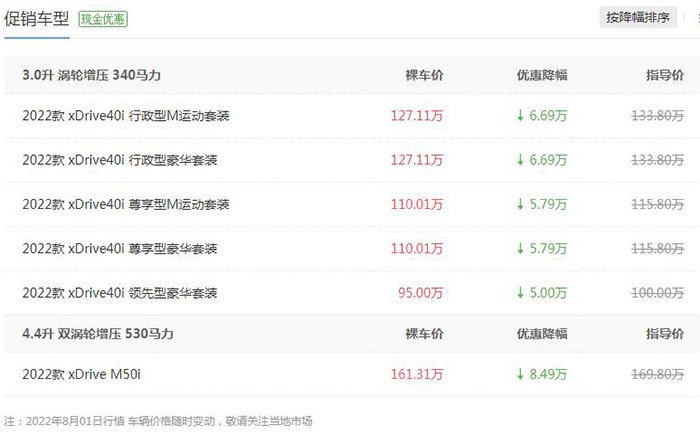Click the 4.4升 双涡轮增压 530马力 group header
Image resolution: width=700 pixels, height=435 pixels.
pos(98,334)
